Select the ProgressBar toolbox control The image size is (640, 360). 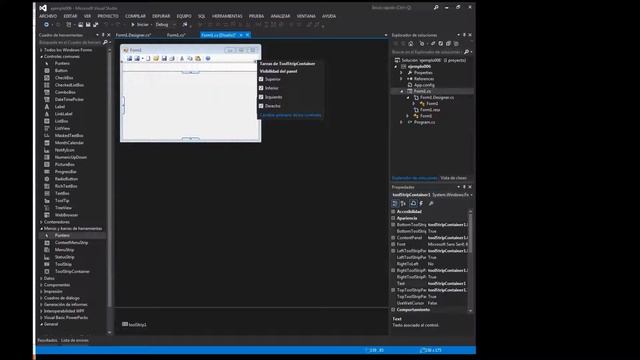point(65,172)
